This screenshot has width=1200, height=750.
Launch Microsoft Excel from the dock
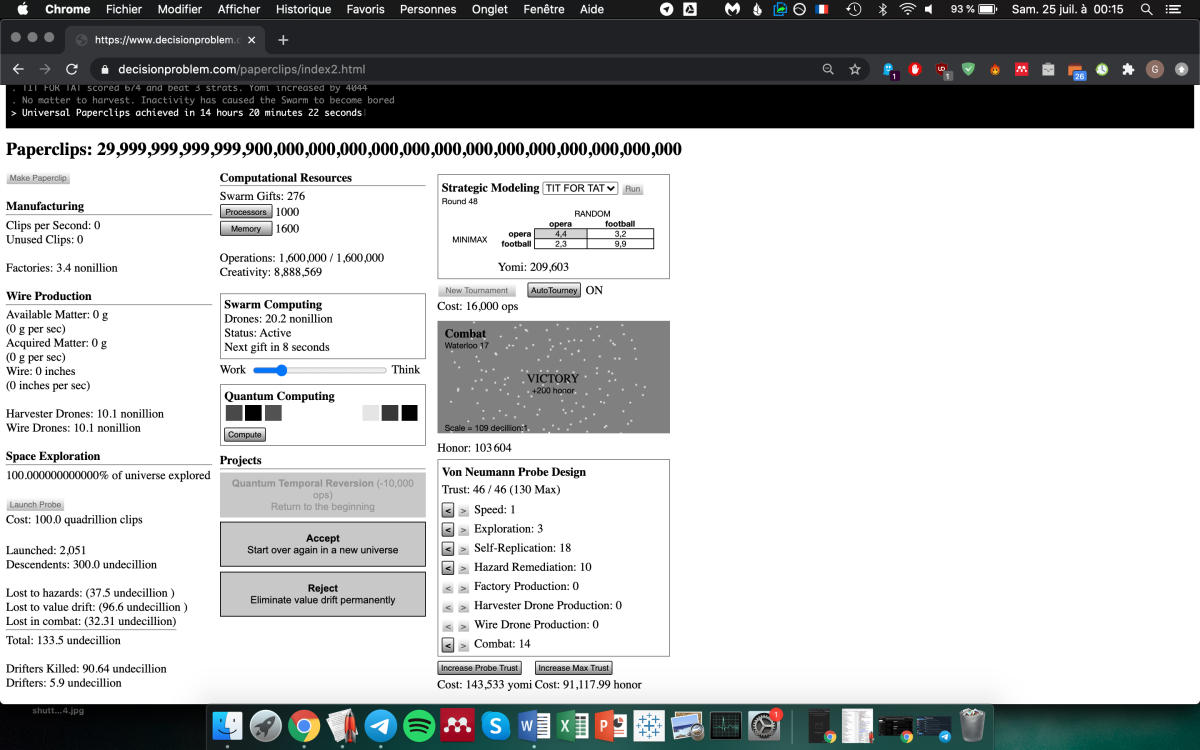570,726
